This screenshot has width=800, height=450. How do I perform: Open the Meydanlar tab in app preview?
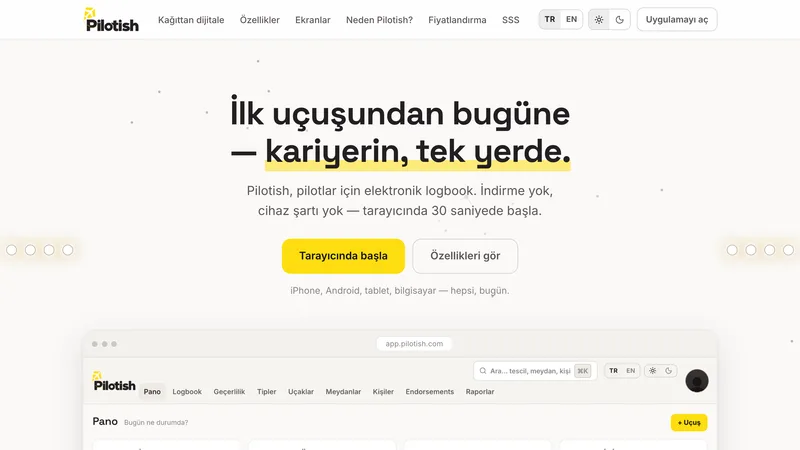343,392
